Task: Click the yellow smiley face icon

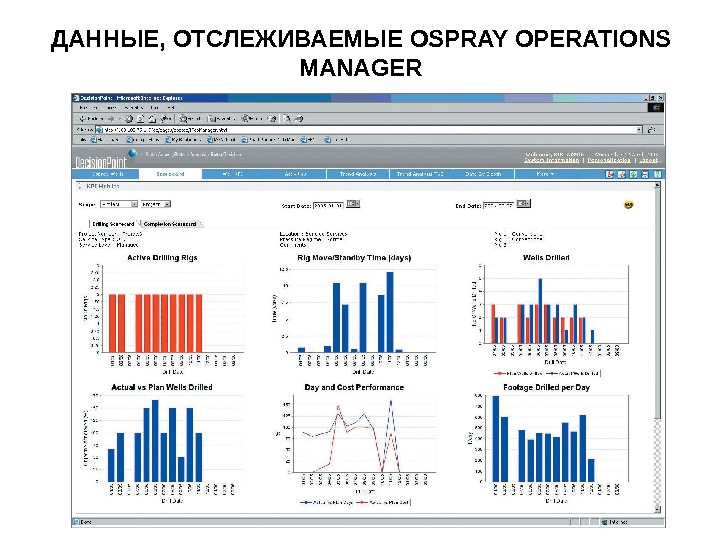Action: (x=629, y=205)
